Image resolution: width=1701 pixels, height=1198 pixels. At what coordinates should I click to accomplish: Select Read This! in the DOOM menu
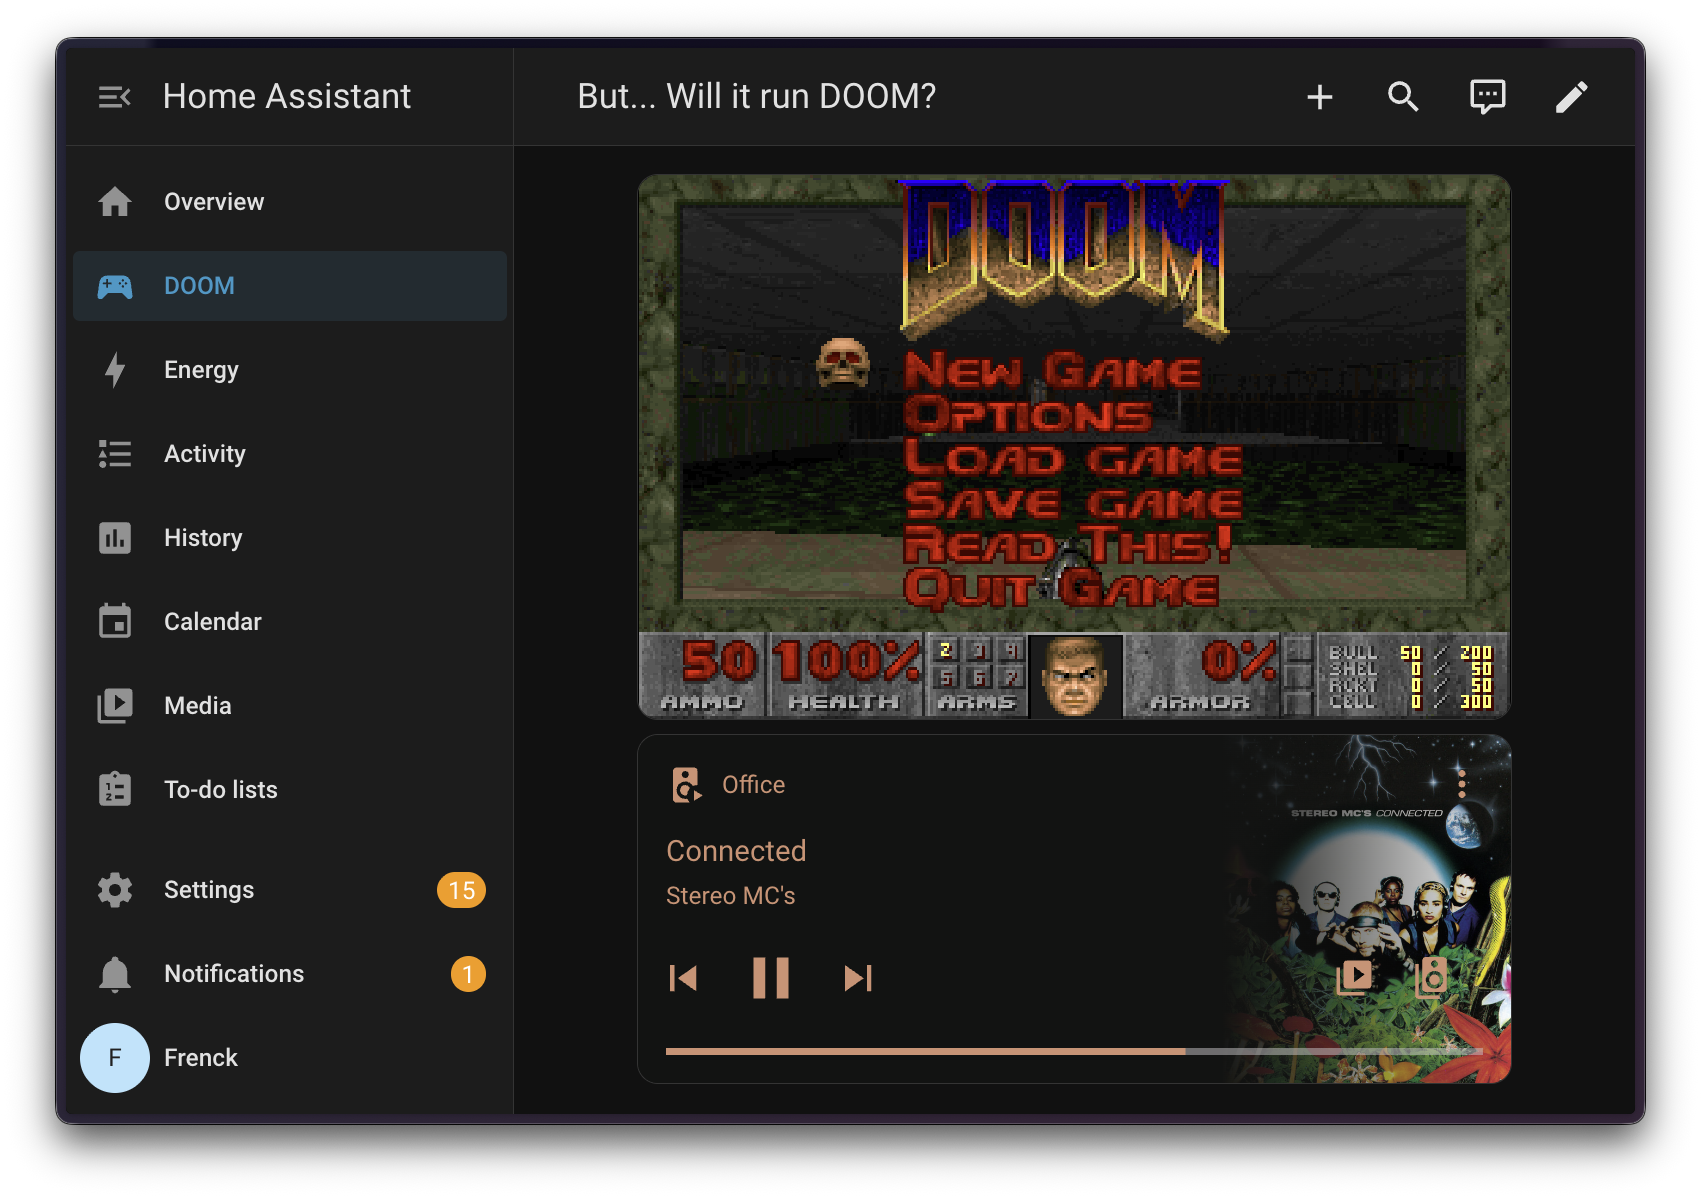coord(1068,545)
